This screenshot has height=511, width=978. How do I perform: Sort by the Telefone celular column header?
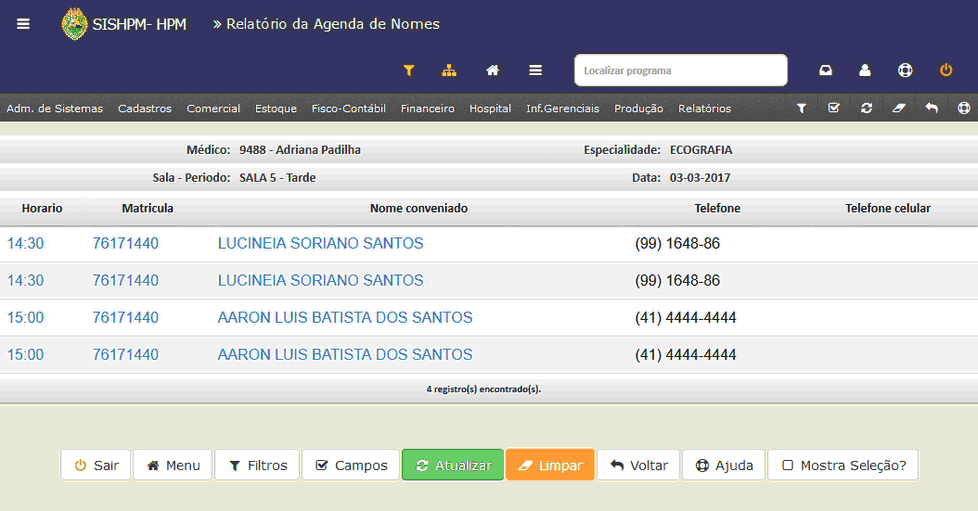888,208
